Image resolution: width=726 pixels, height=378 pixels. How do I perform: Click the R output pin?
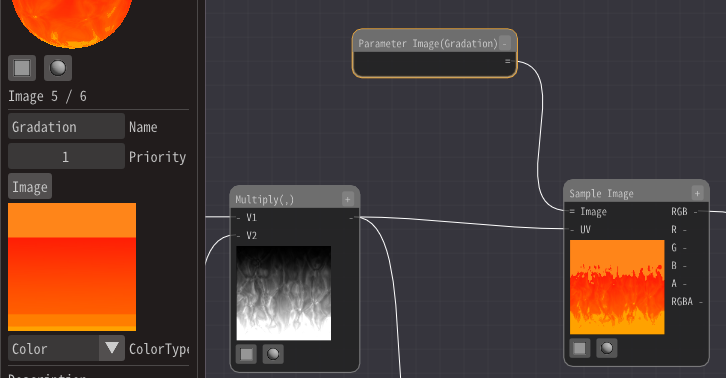click(x=685, y=229)
